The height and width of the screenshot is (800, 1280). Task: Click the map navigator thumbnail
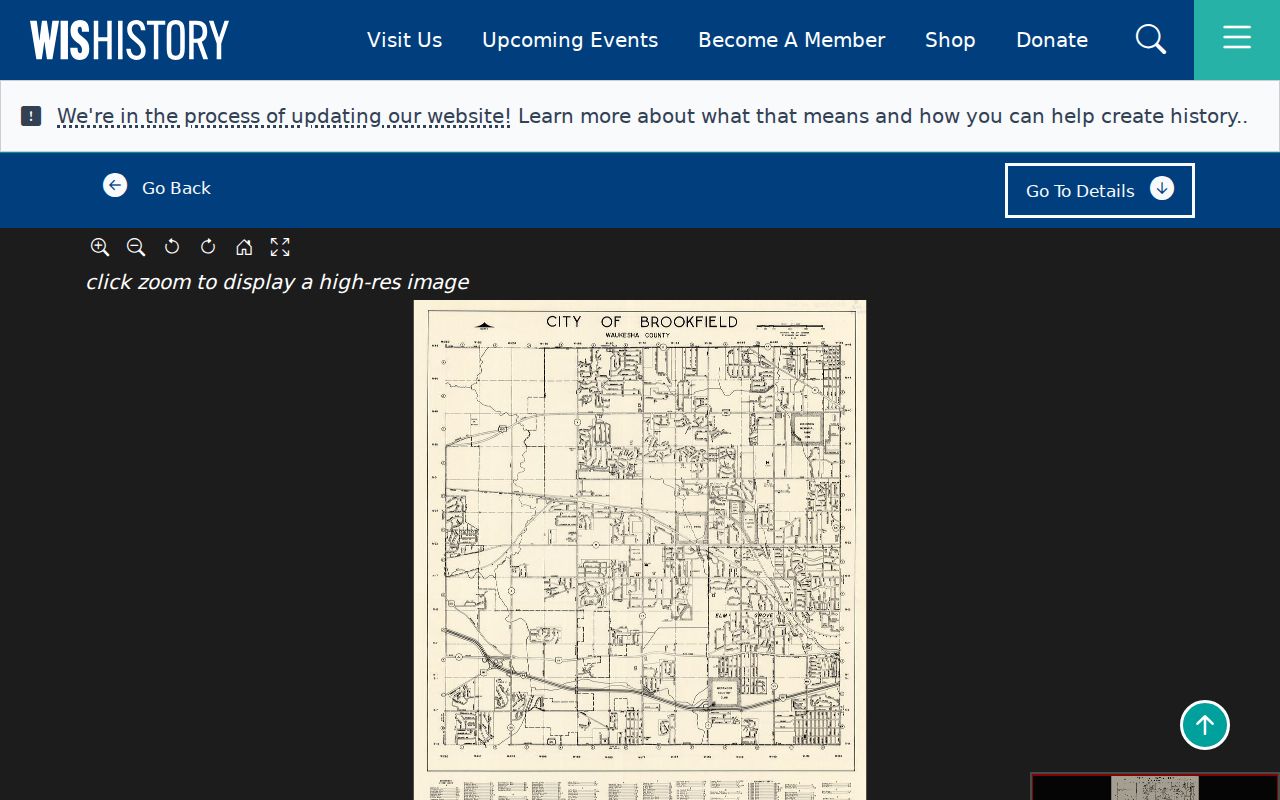pos(1155,787)
